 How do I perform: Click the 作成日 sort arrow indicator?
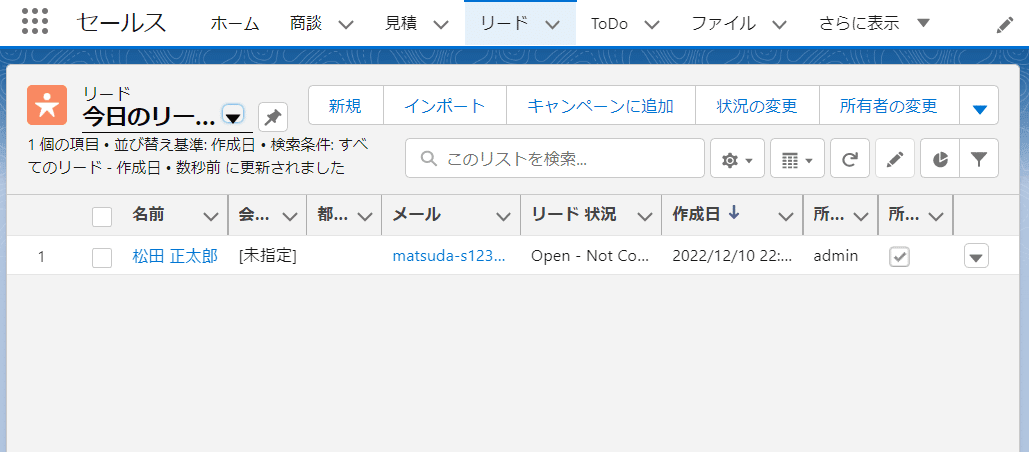point(734,213)
